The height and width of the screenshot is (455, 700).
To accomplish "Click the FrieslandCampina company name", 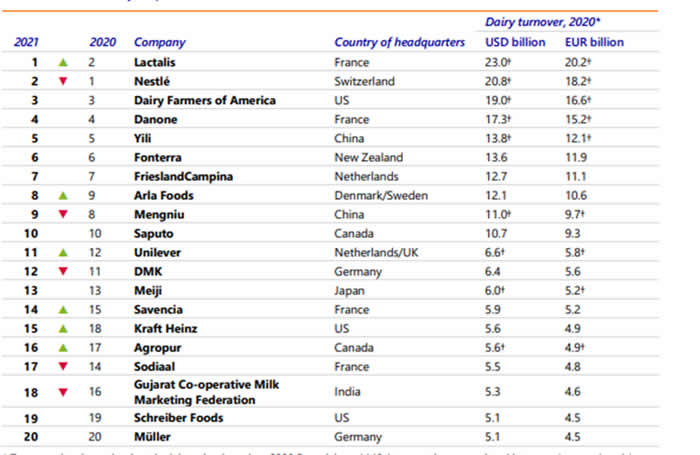I will (184, 177).
